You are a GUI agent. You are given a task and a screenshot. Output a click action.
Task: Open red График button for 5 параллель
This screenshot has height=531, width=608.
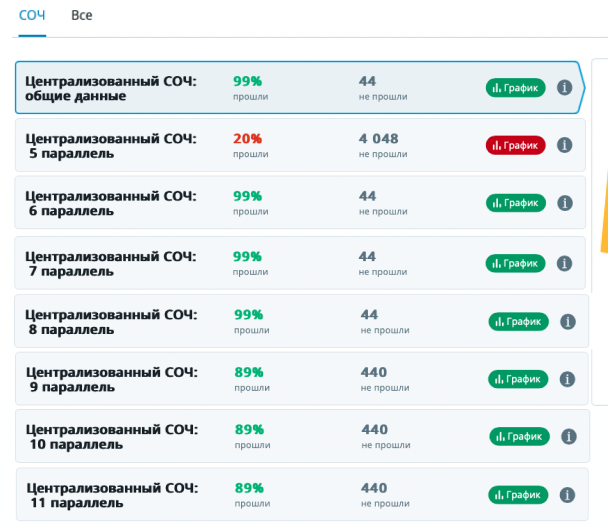(x=516, y=146)
